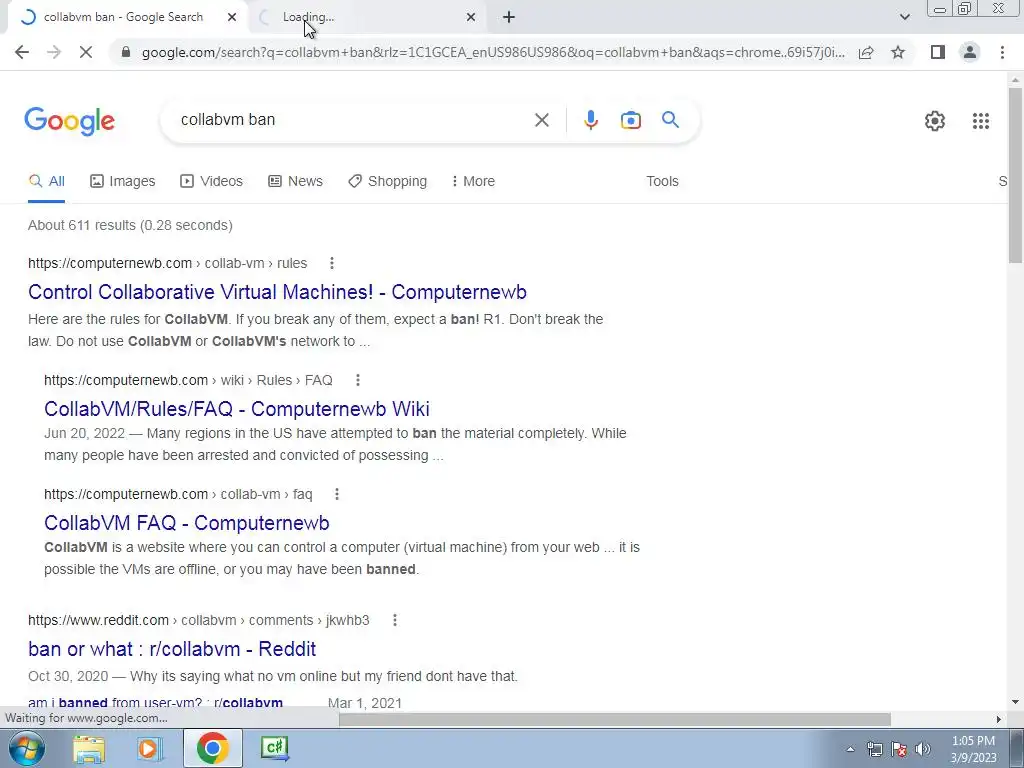Open a new tab

click(509, 18)
